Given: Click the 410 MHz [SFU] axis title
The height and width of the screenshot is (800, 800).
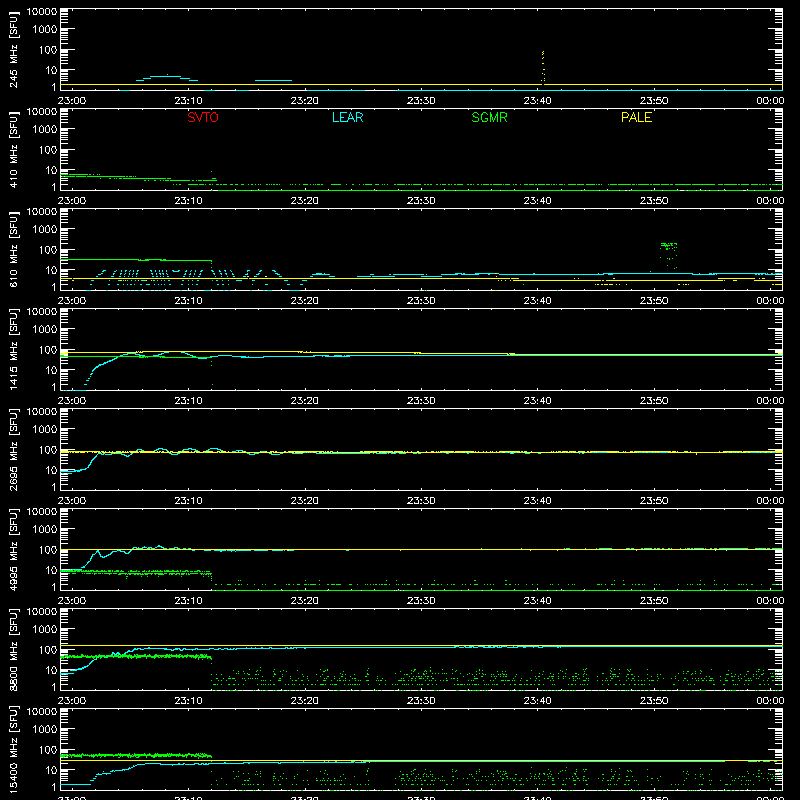Looking at the screenshot, I should [x=14, y=150].
